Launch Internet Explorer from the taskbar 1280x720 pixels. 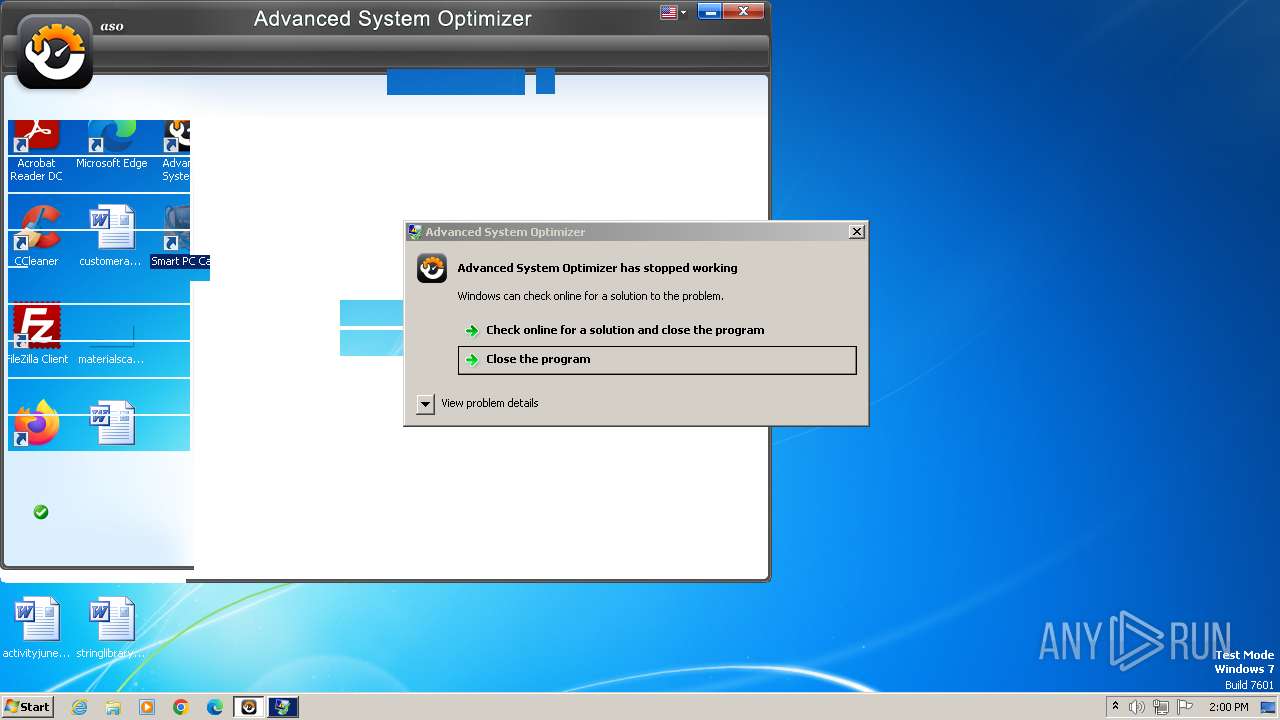click(x=80, y=707)
